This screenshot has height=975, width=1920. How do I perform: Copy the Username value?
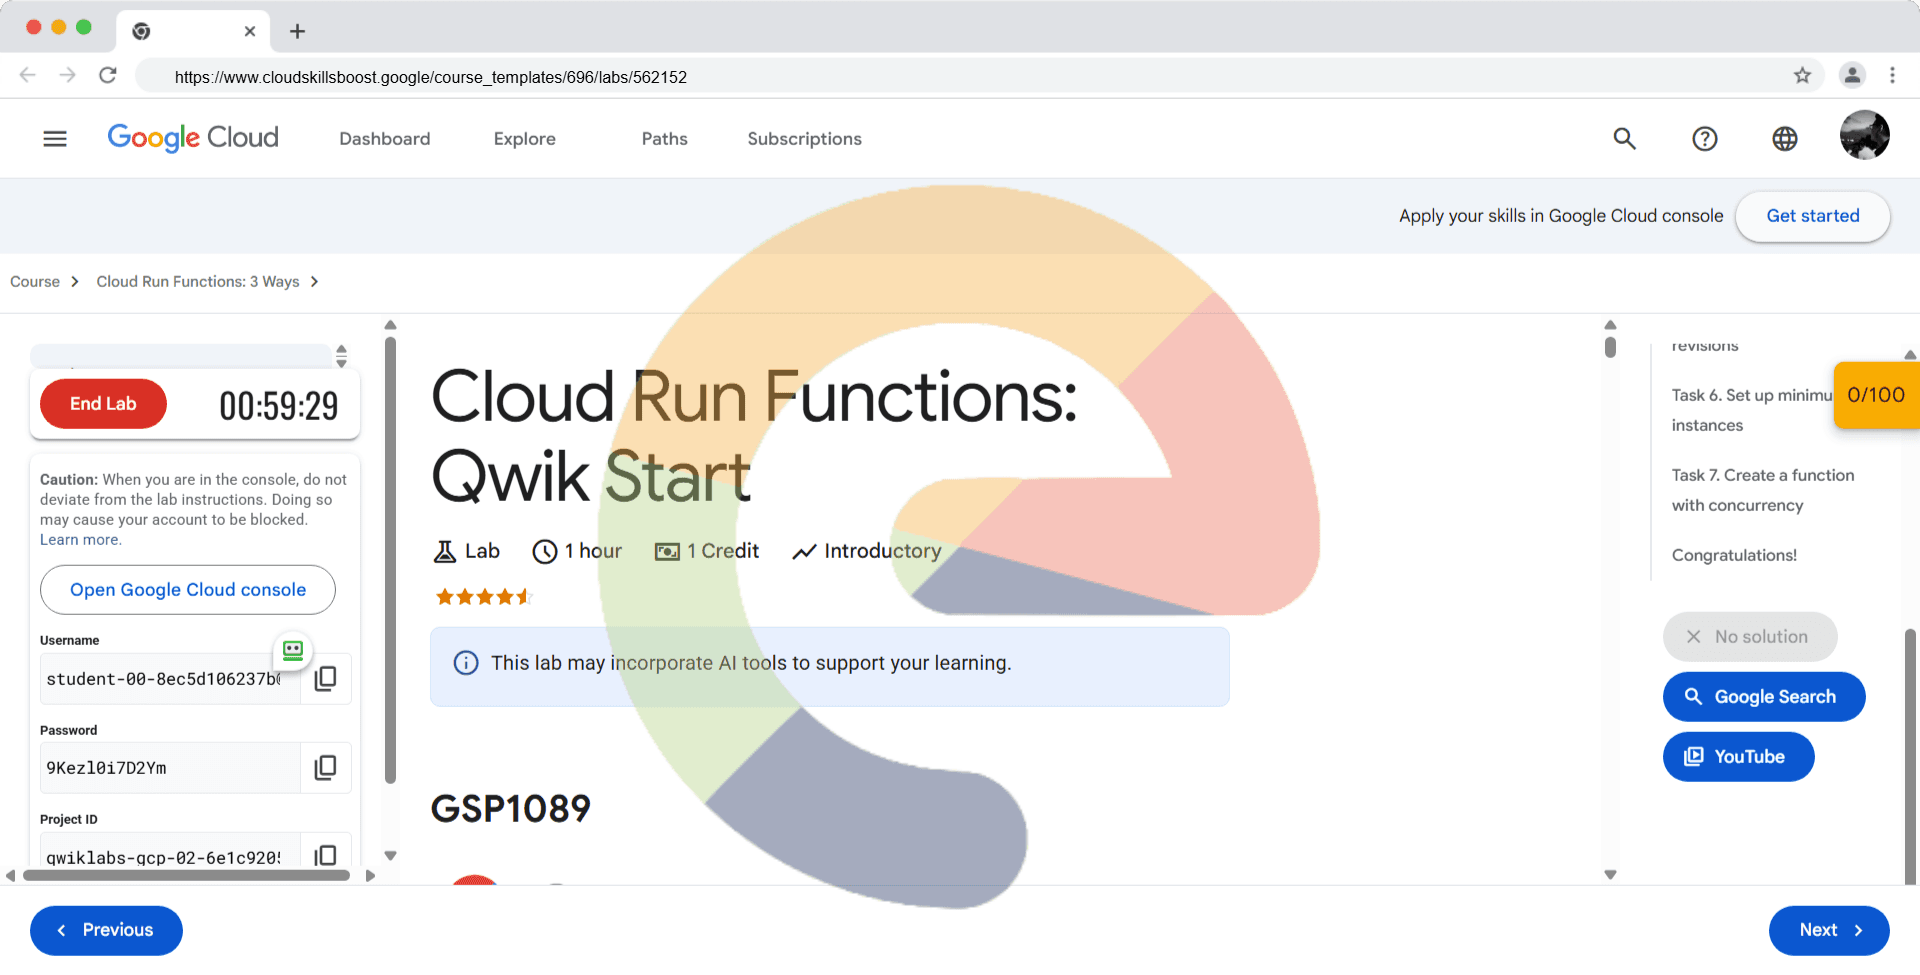[x=325, y=679]
